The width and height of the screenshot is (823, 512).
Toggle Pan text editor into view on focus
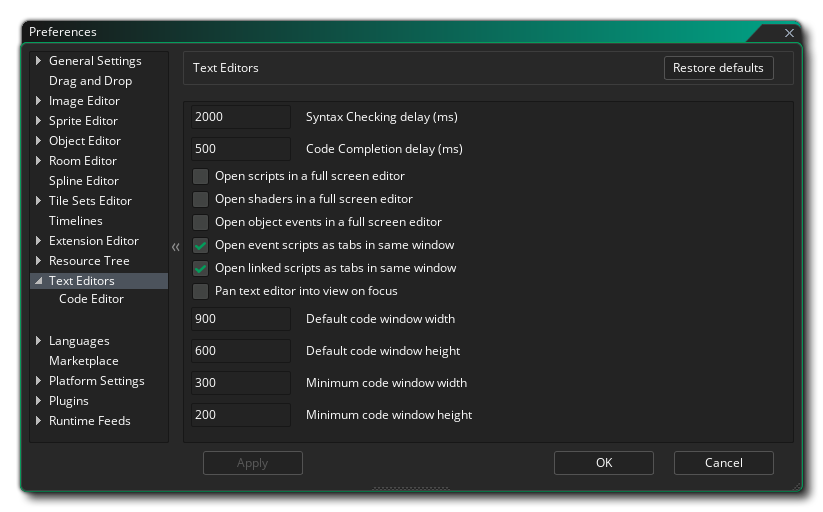[x=201, y=291]
